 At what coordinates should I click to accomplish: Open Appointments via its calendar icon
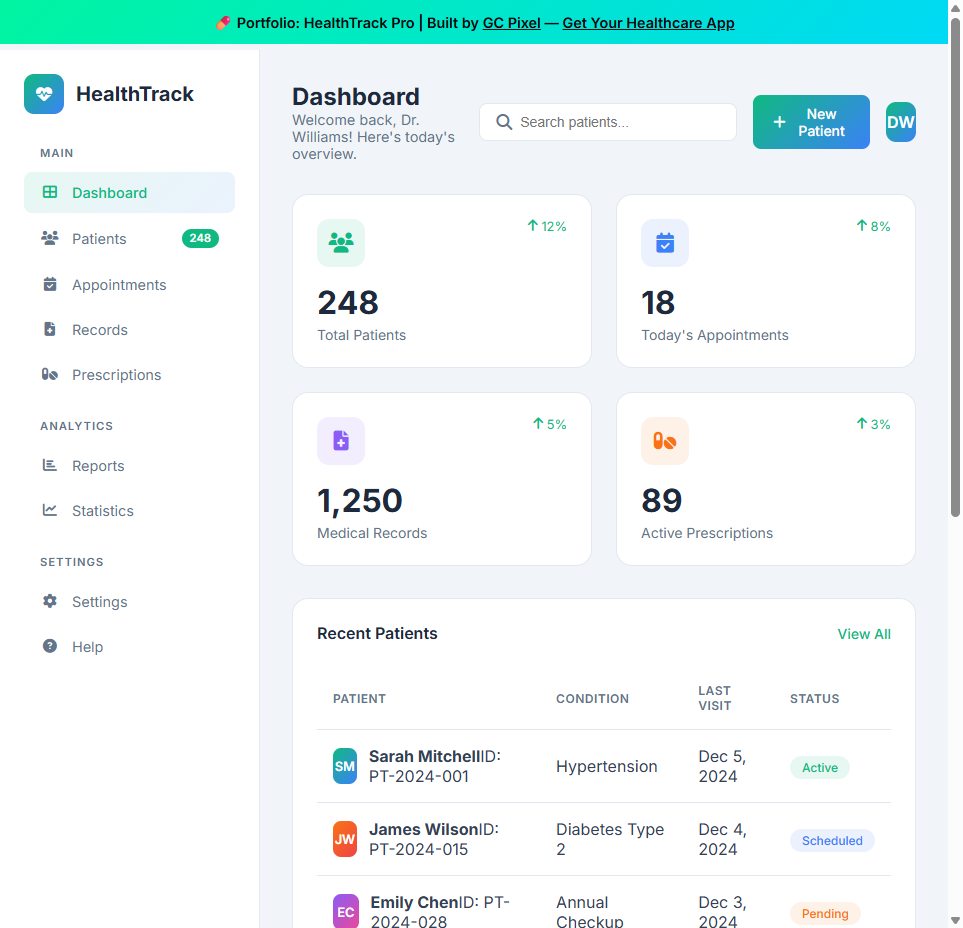(x=49, y=284)
